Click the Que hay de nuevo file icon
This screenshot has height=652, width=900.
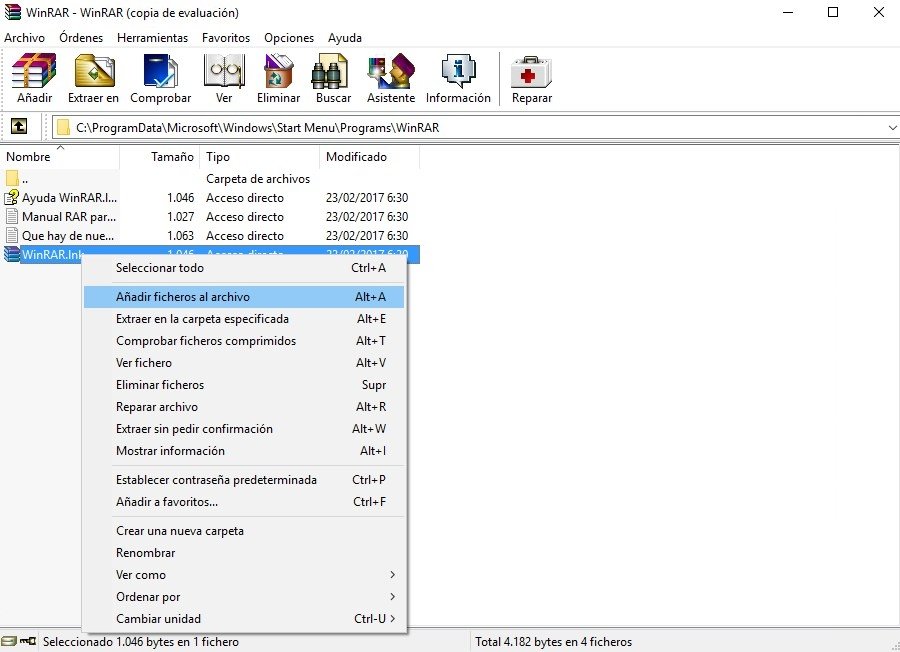click(x=11, y=235)
